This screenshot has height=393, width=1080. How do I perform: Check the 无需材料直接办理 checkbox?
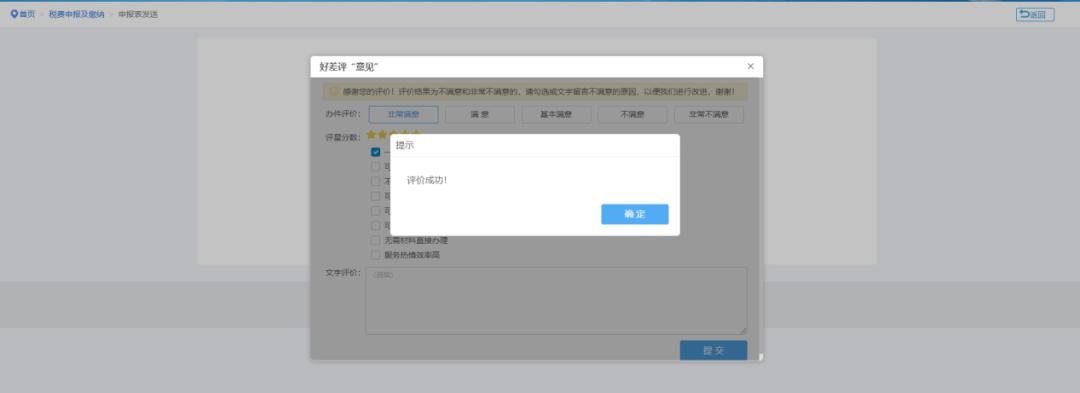(x=375, y=240)
